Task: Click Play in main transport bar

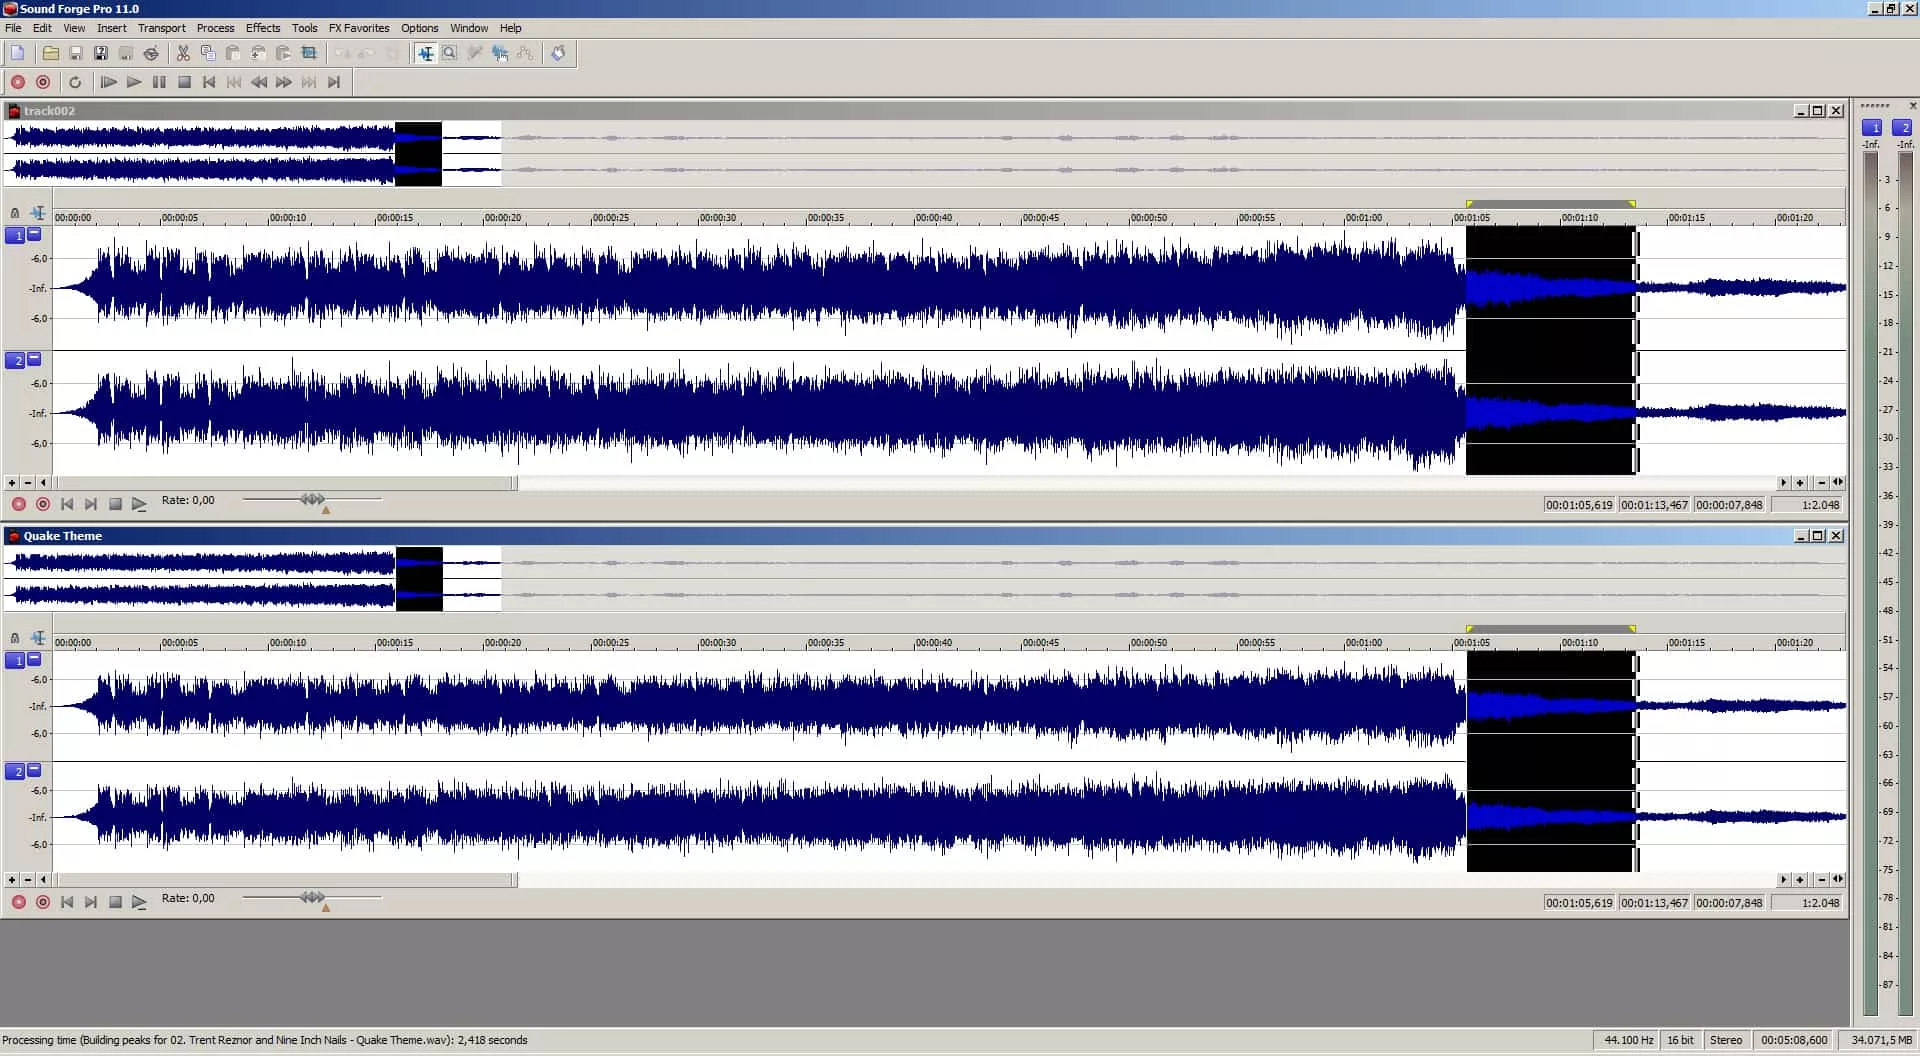Action: coord(134,82)
